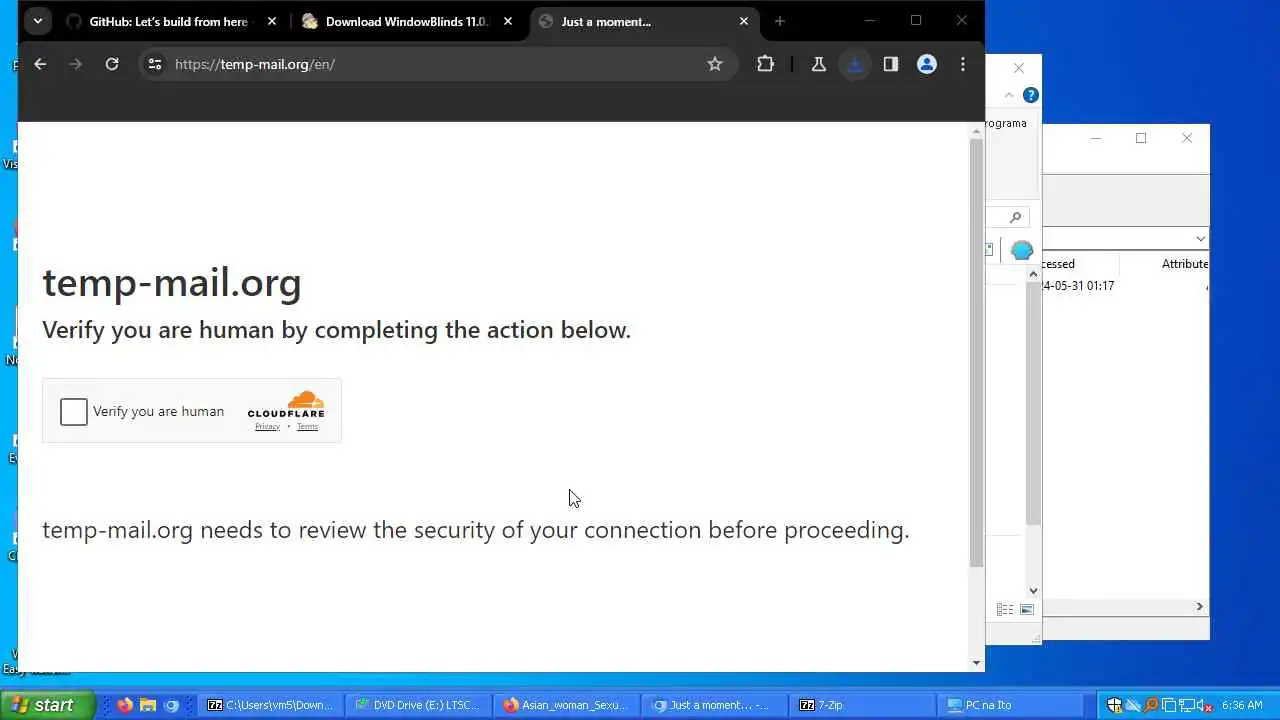The width and height of the screenshot is (1280, 720).
Task: Switch to PC na Ito taskbar item
Action: (1011, 705)
